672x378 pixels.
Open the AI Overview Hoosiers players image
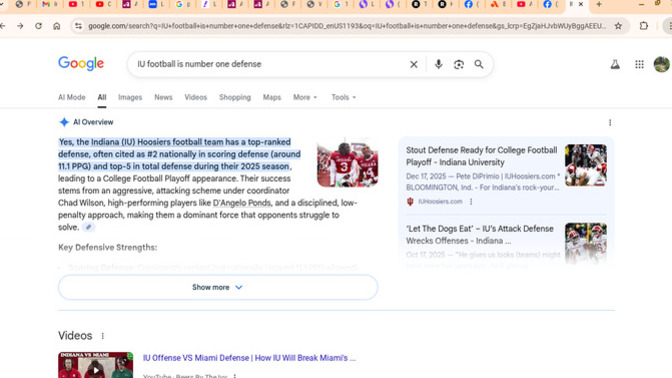[348, 162]
